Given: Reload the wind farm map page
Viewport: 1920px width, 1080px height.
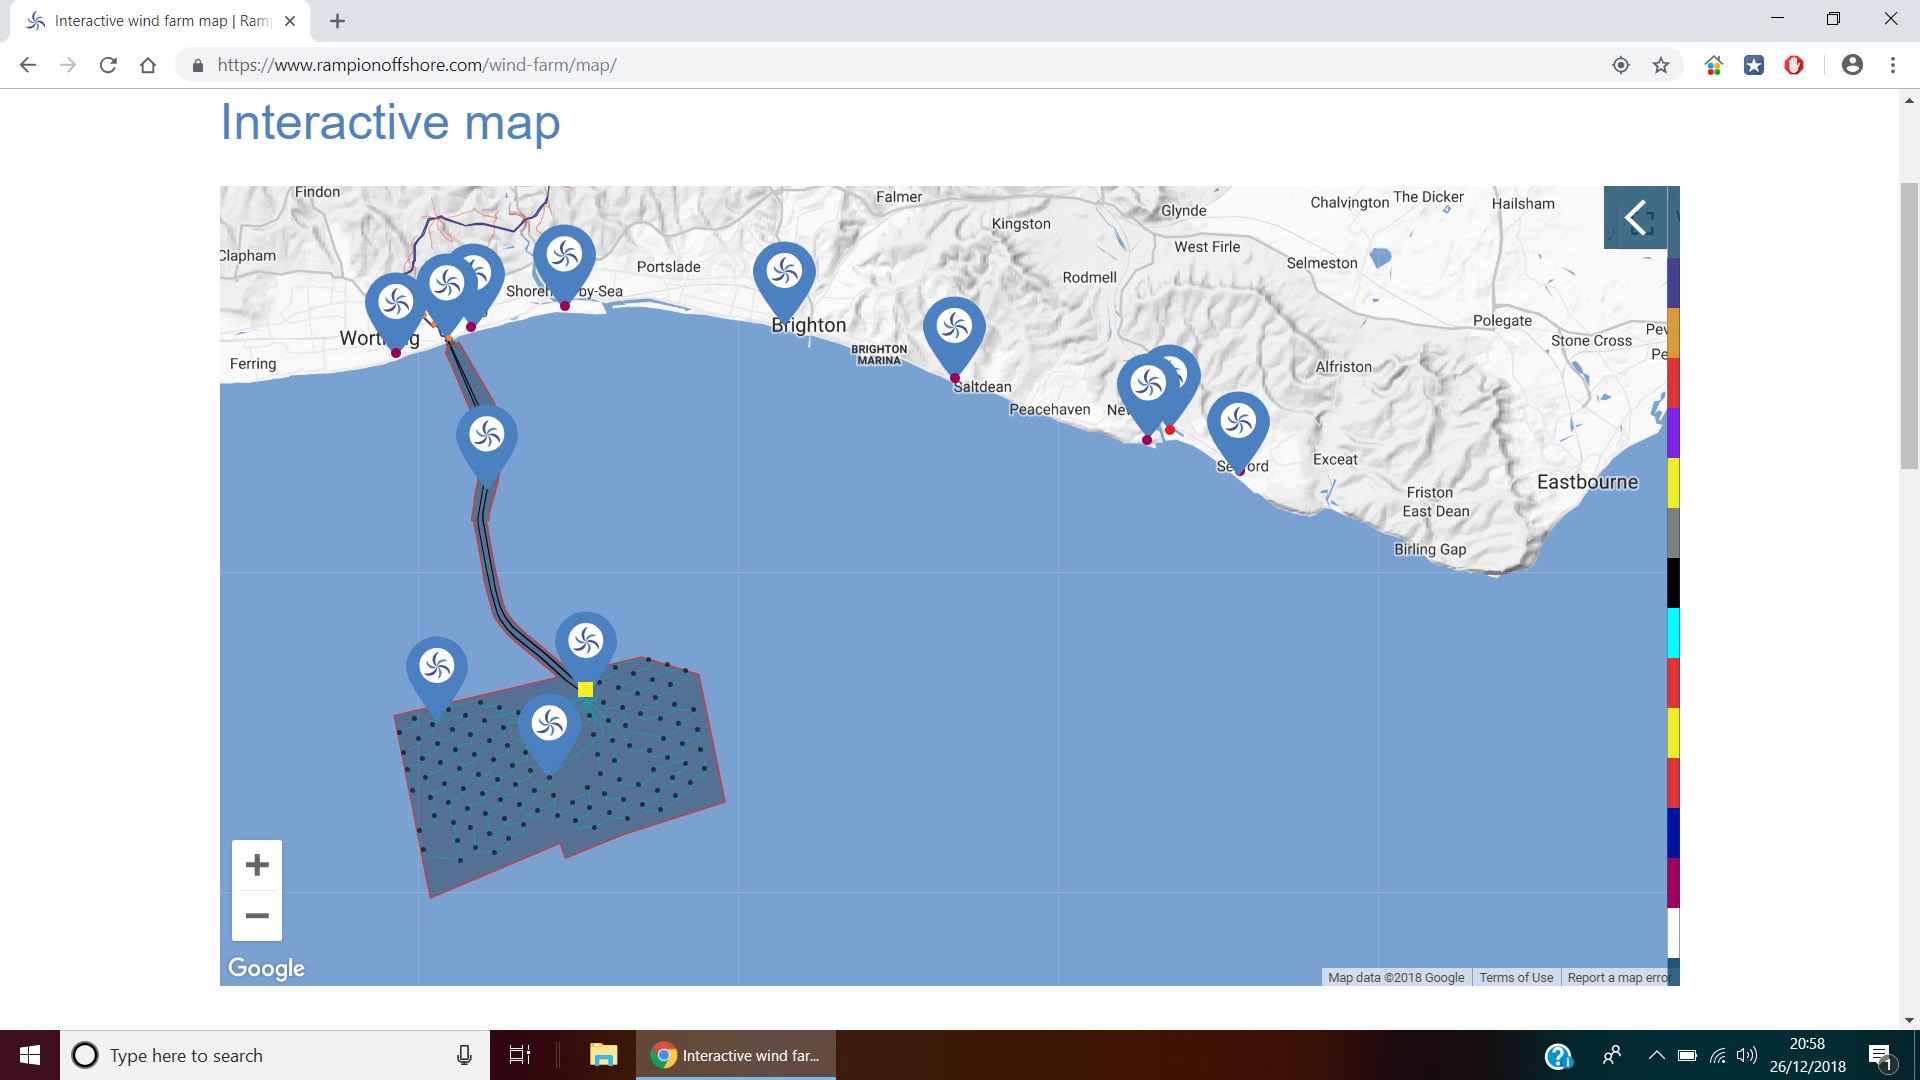Looking at the screenshot, I should [108, 65].
